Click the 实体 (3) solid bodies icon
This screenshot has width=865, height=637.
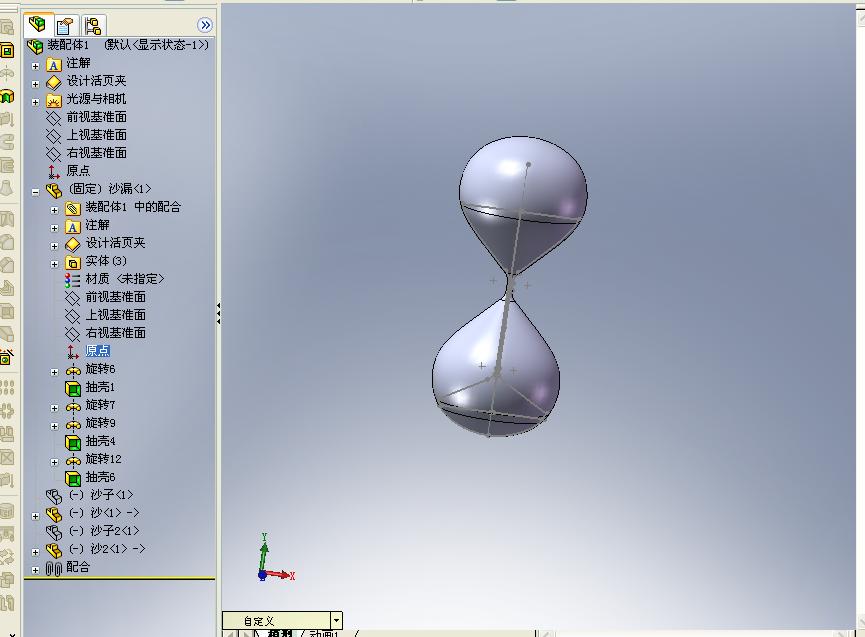coord(73,262)
